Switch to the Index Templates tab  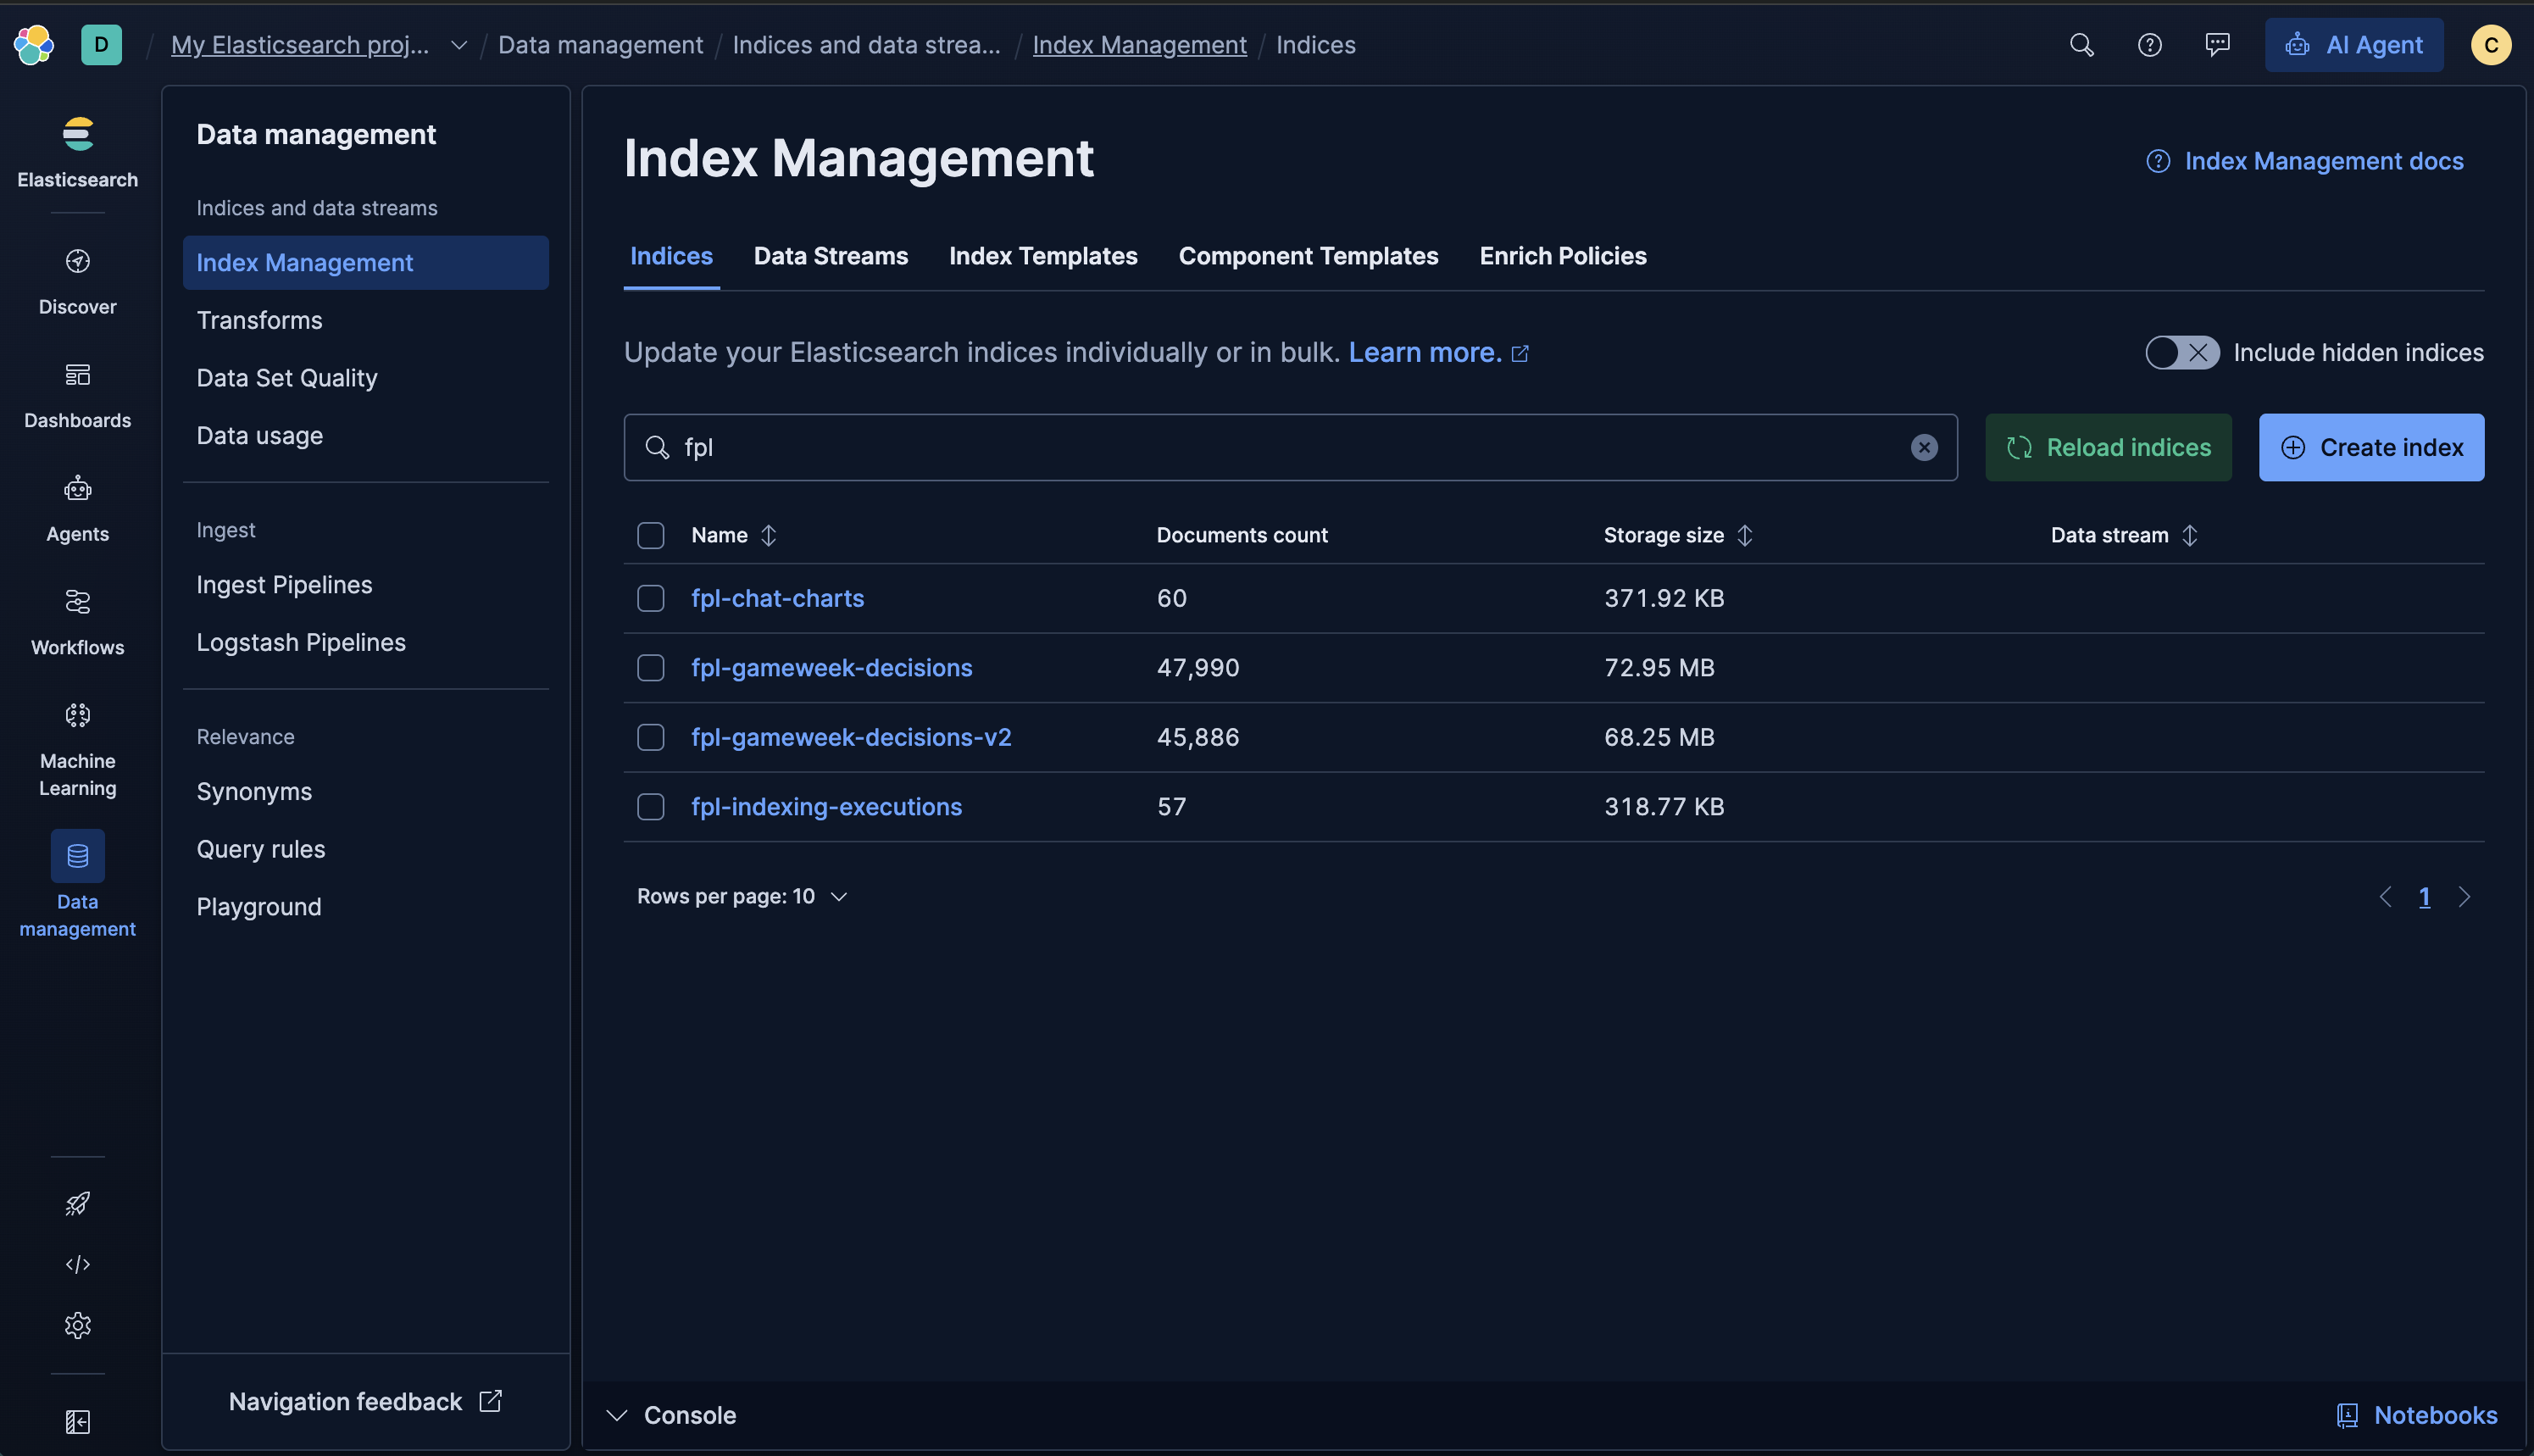point(1042,256)
